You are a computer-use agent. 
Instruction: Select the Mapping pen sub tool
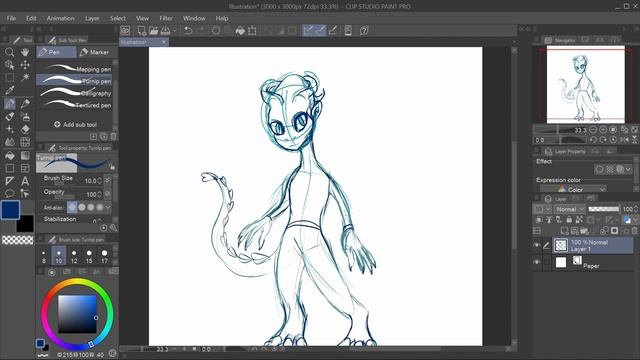tap(74, 69)
